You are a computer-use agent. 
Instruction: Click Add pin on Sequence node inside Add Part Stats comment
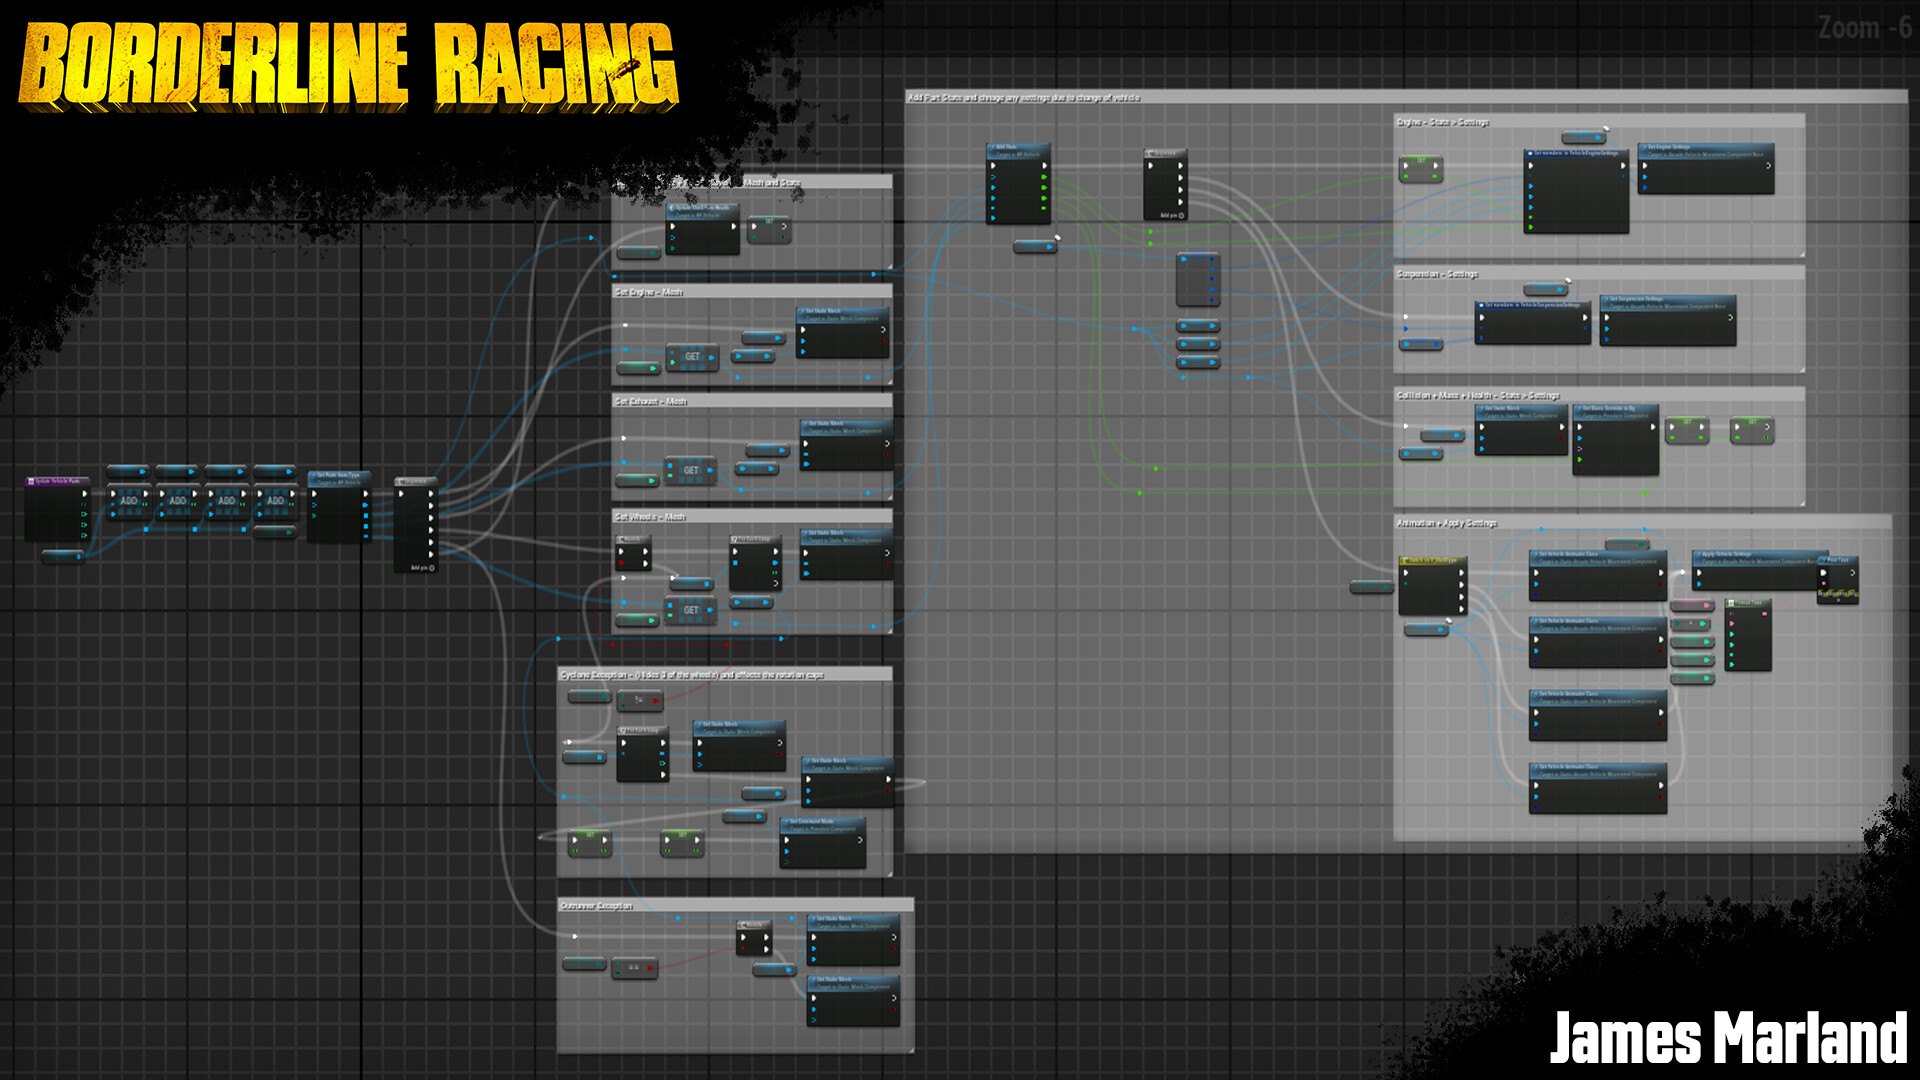point(1172,215)
